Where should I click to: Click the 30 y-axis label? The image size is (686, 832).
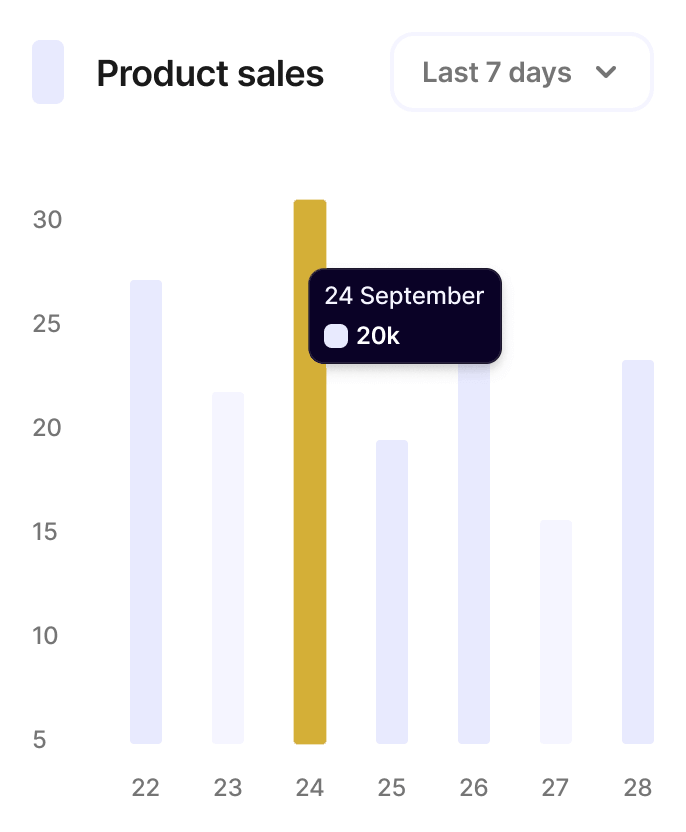tap(47, 219)
